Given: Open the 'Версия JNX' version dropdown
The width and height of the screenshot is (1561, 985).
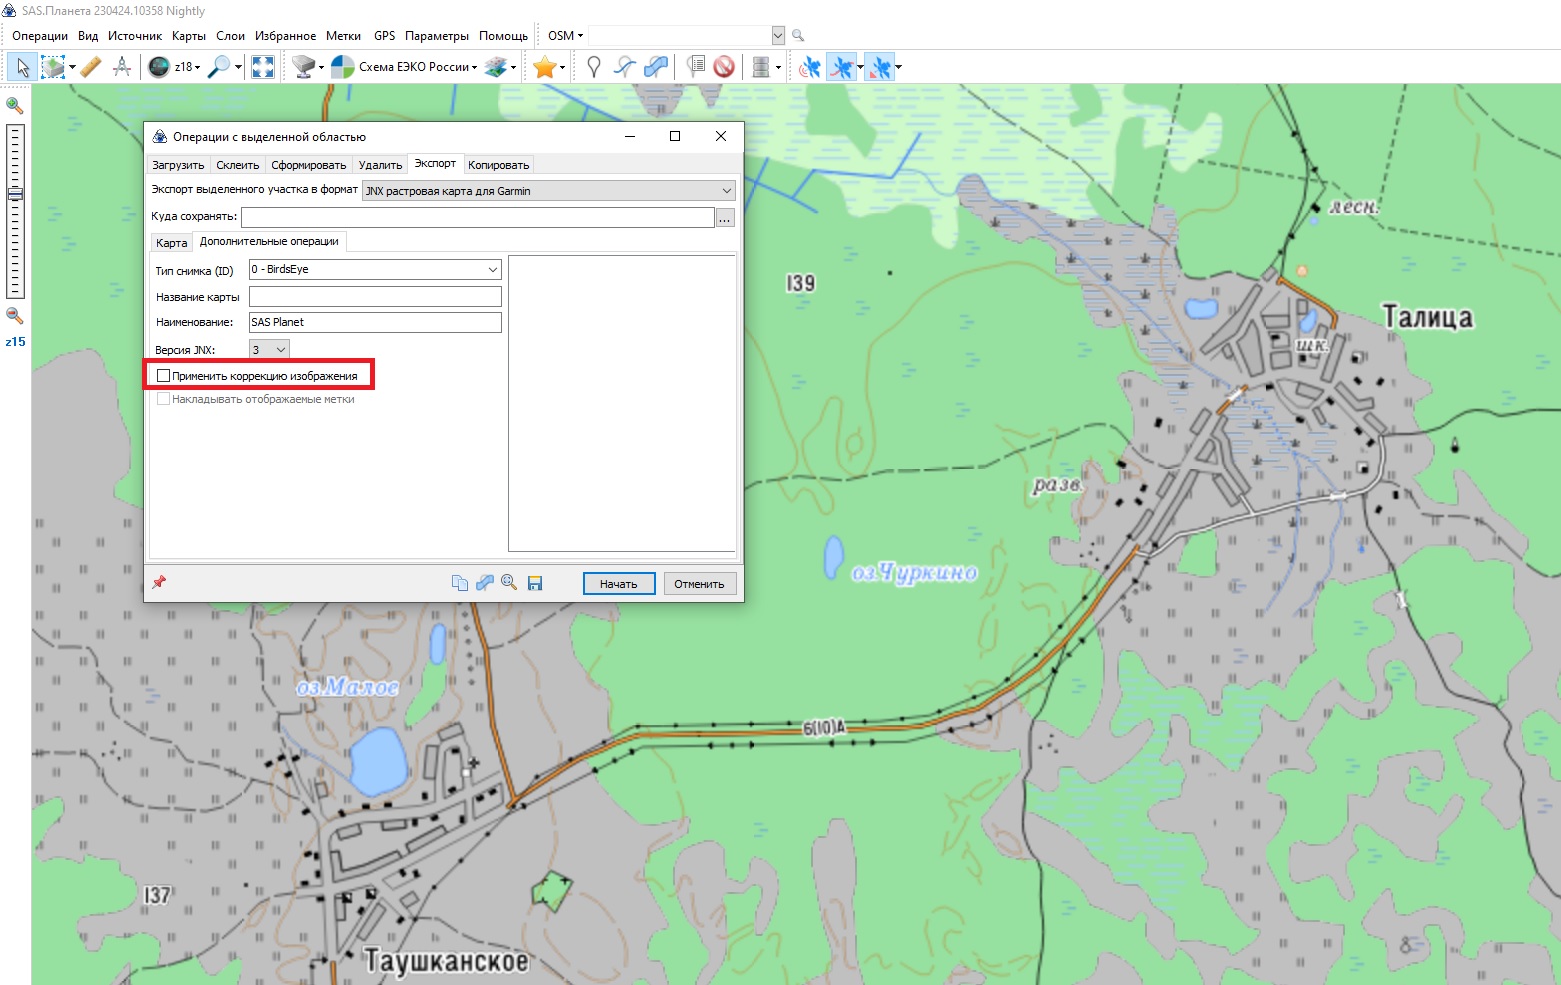Looking at the screenshot, I should click(281, 350).
